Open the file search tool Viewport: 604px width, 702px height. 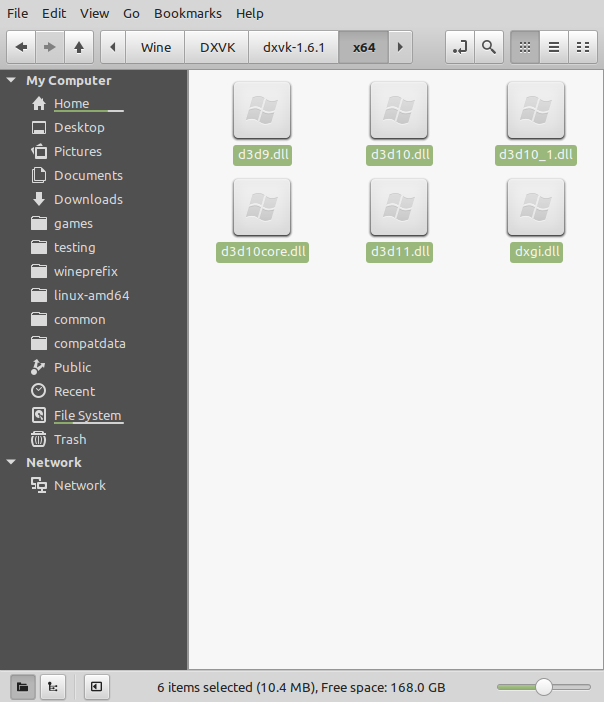[x=489, y=47]
